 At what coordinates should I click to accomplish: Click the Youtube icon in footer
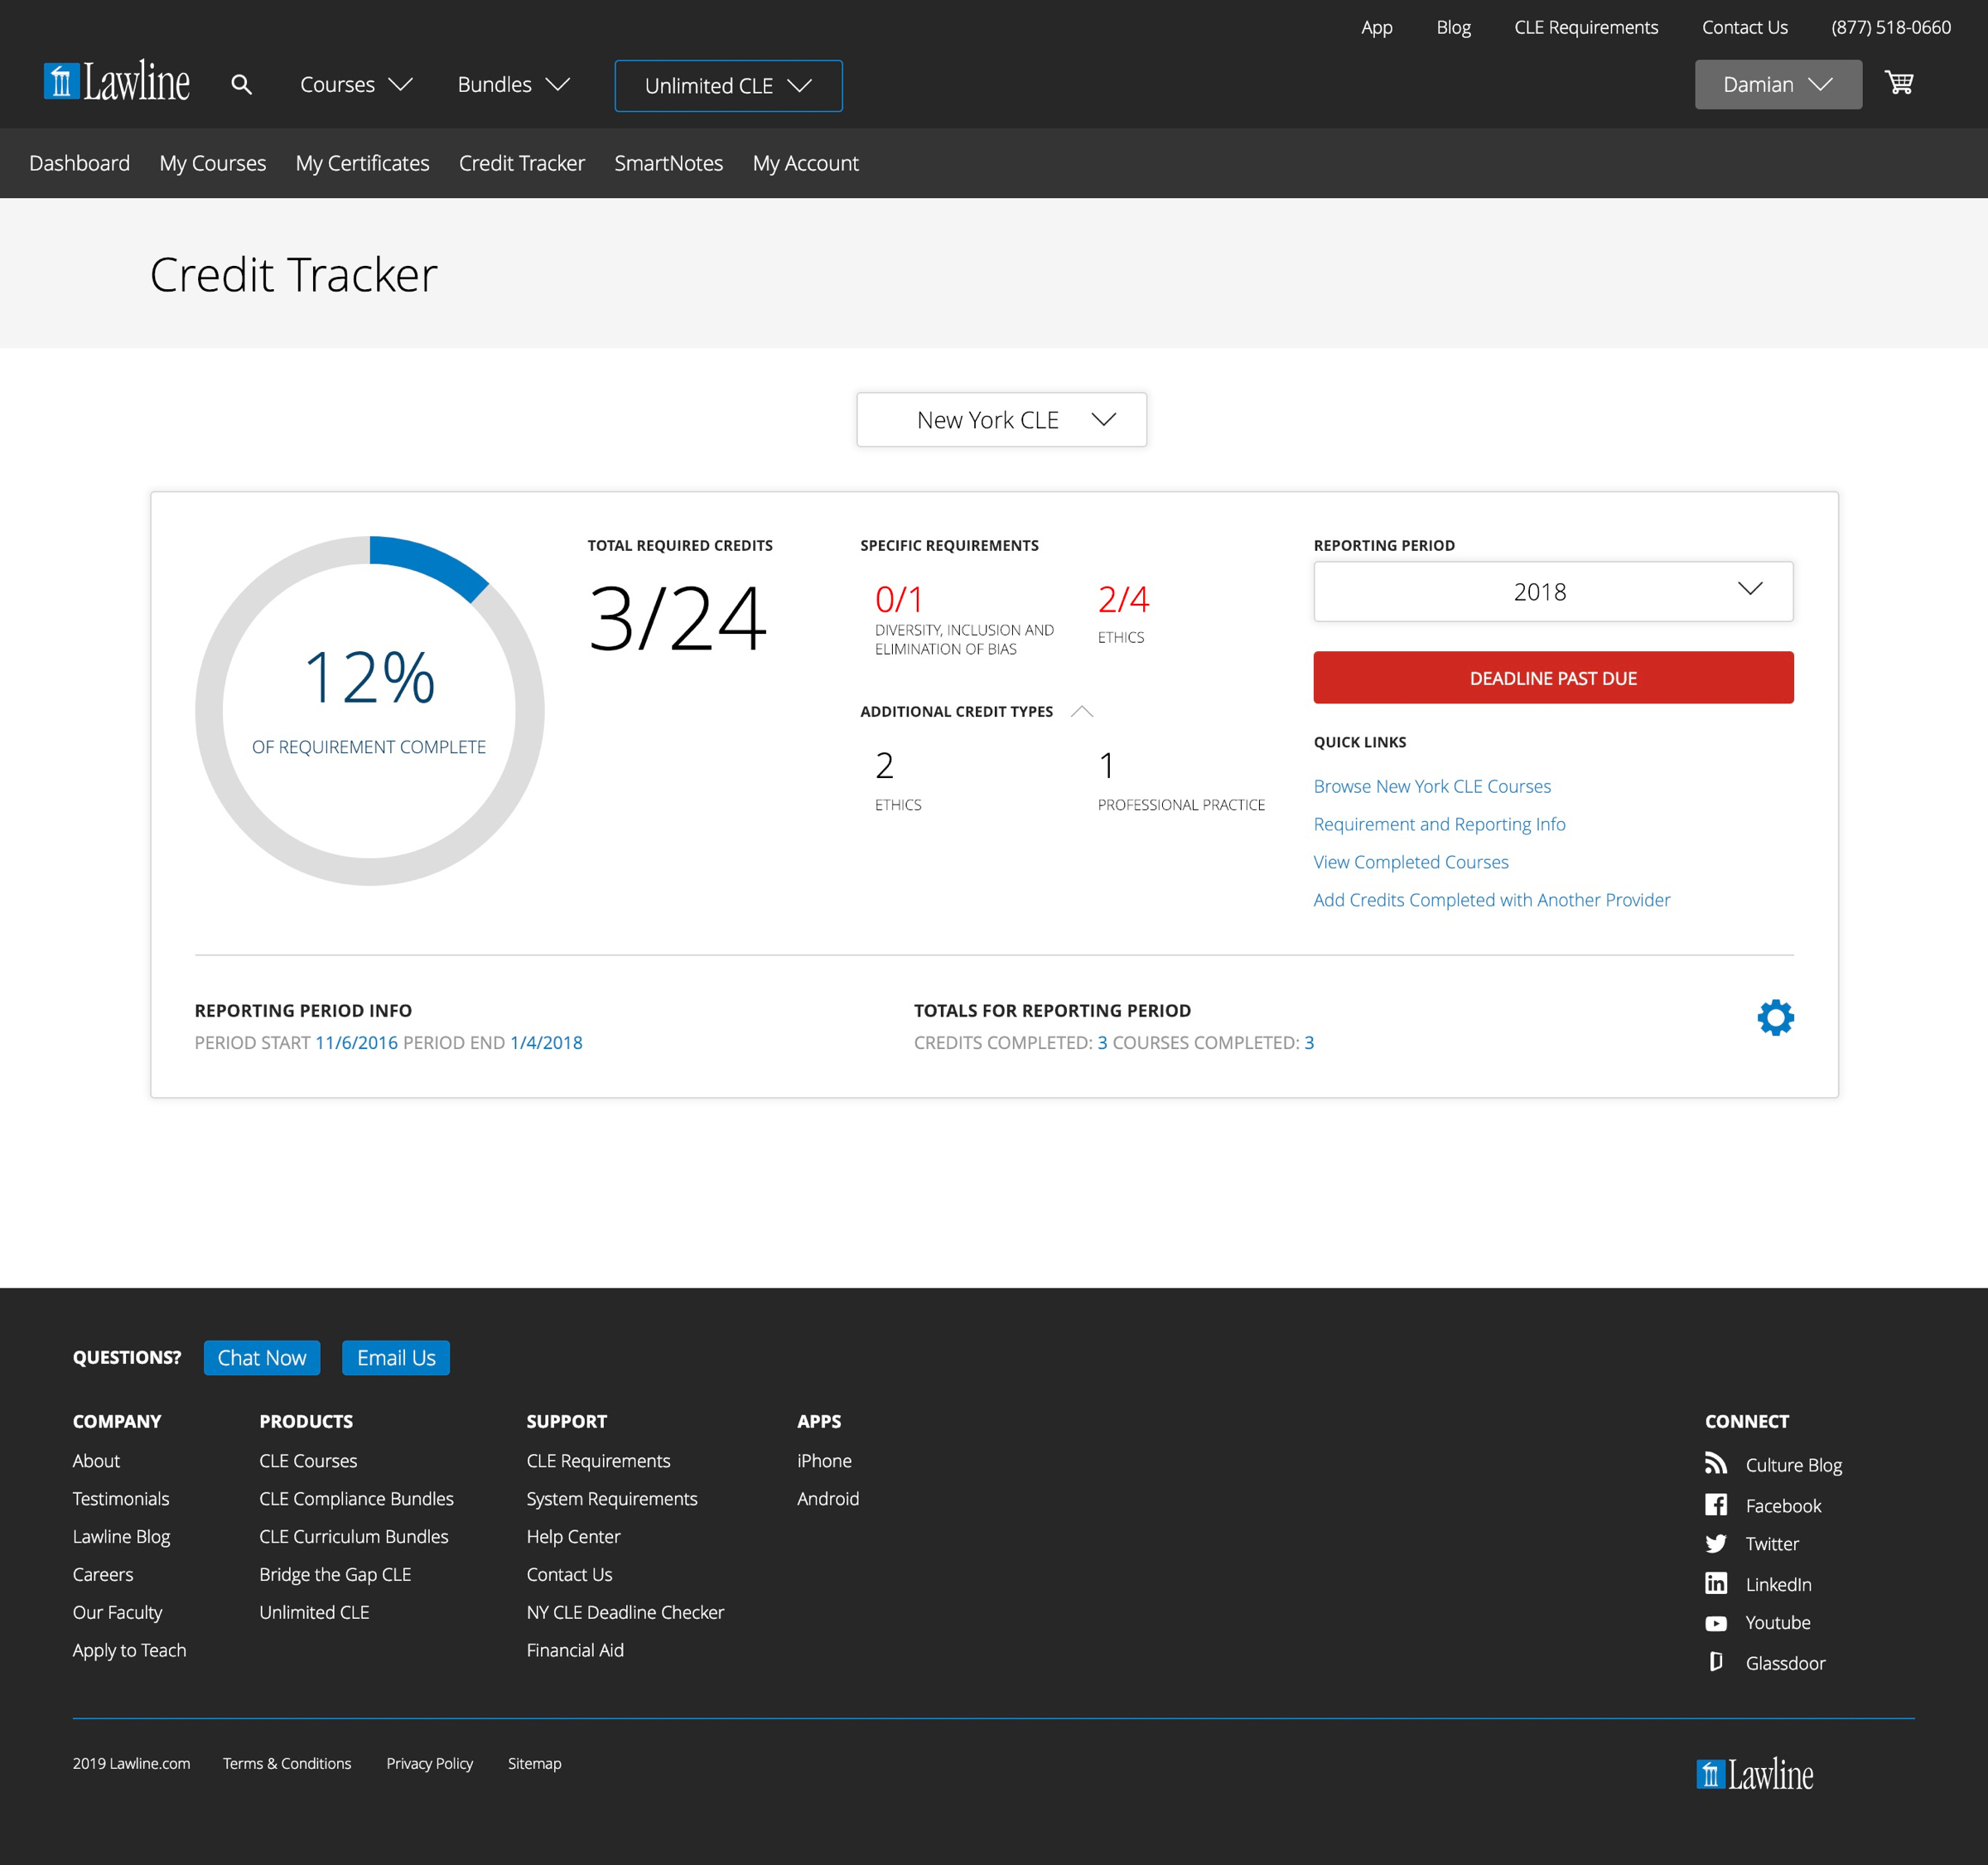(1716, 1623)
